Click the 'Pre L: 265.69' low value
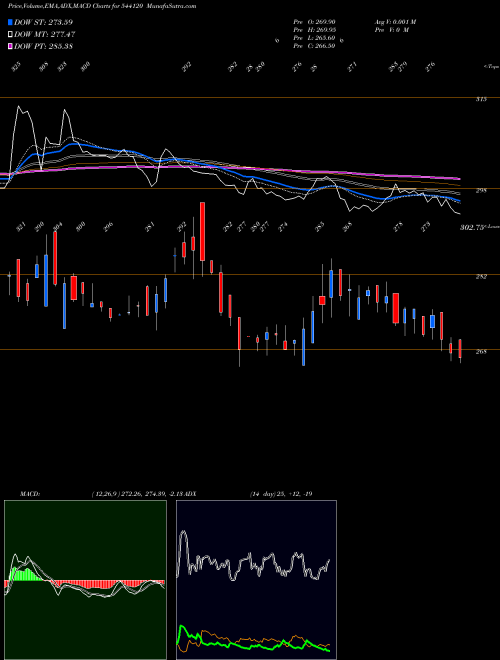The image size is (500, 660). [314, 38]
